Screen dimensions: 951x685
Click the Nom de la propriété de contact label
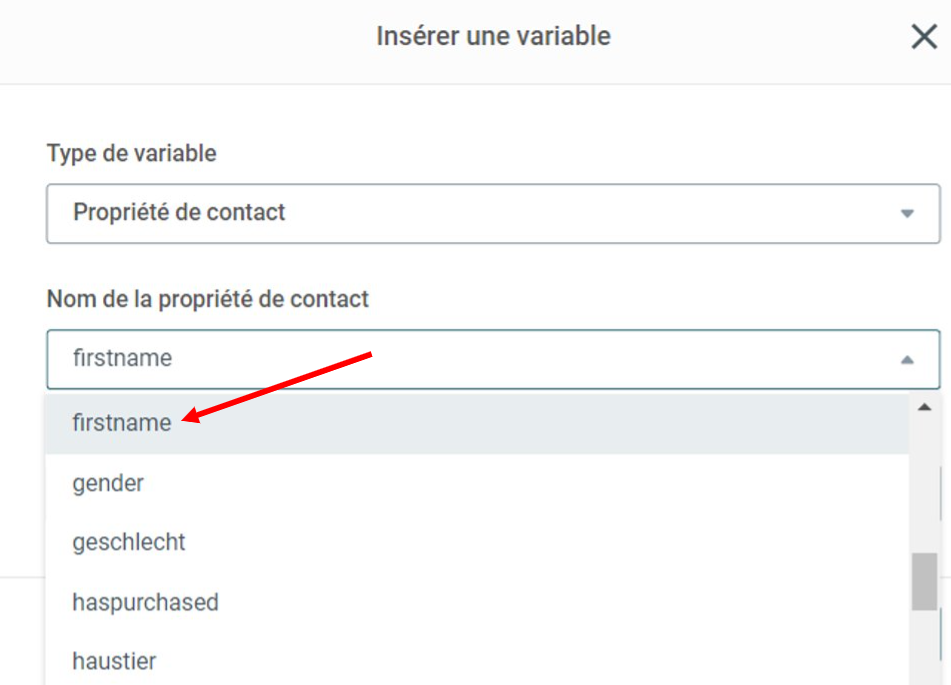pos(207,299)
